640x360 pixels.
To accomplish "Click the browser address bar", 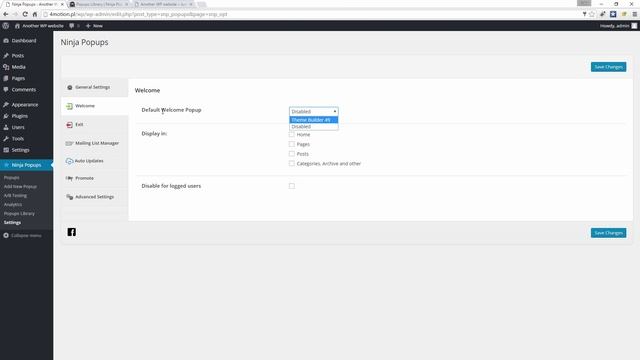I will click(x=310, y=14).
